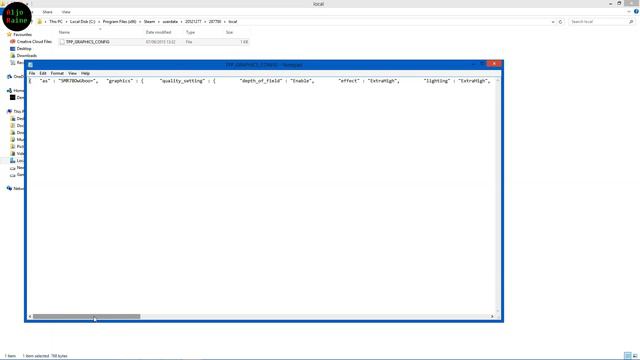This screenshot has height=360, width=640.
Task: Click the right arrow of Notepad's horizontal scrollbar
Action: (x=492, y=316)
